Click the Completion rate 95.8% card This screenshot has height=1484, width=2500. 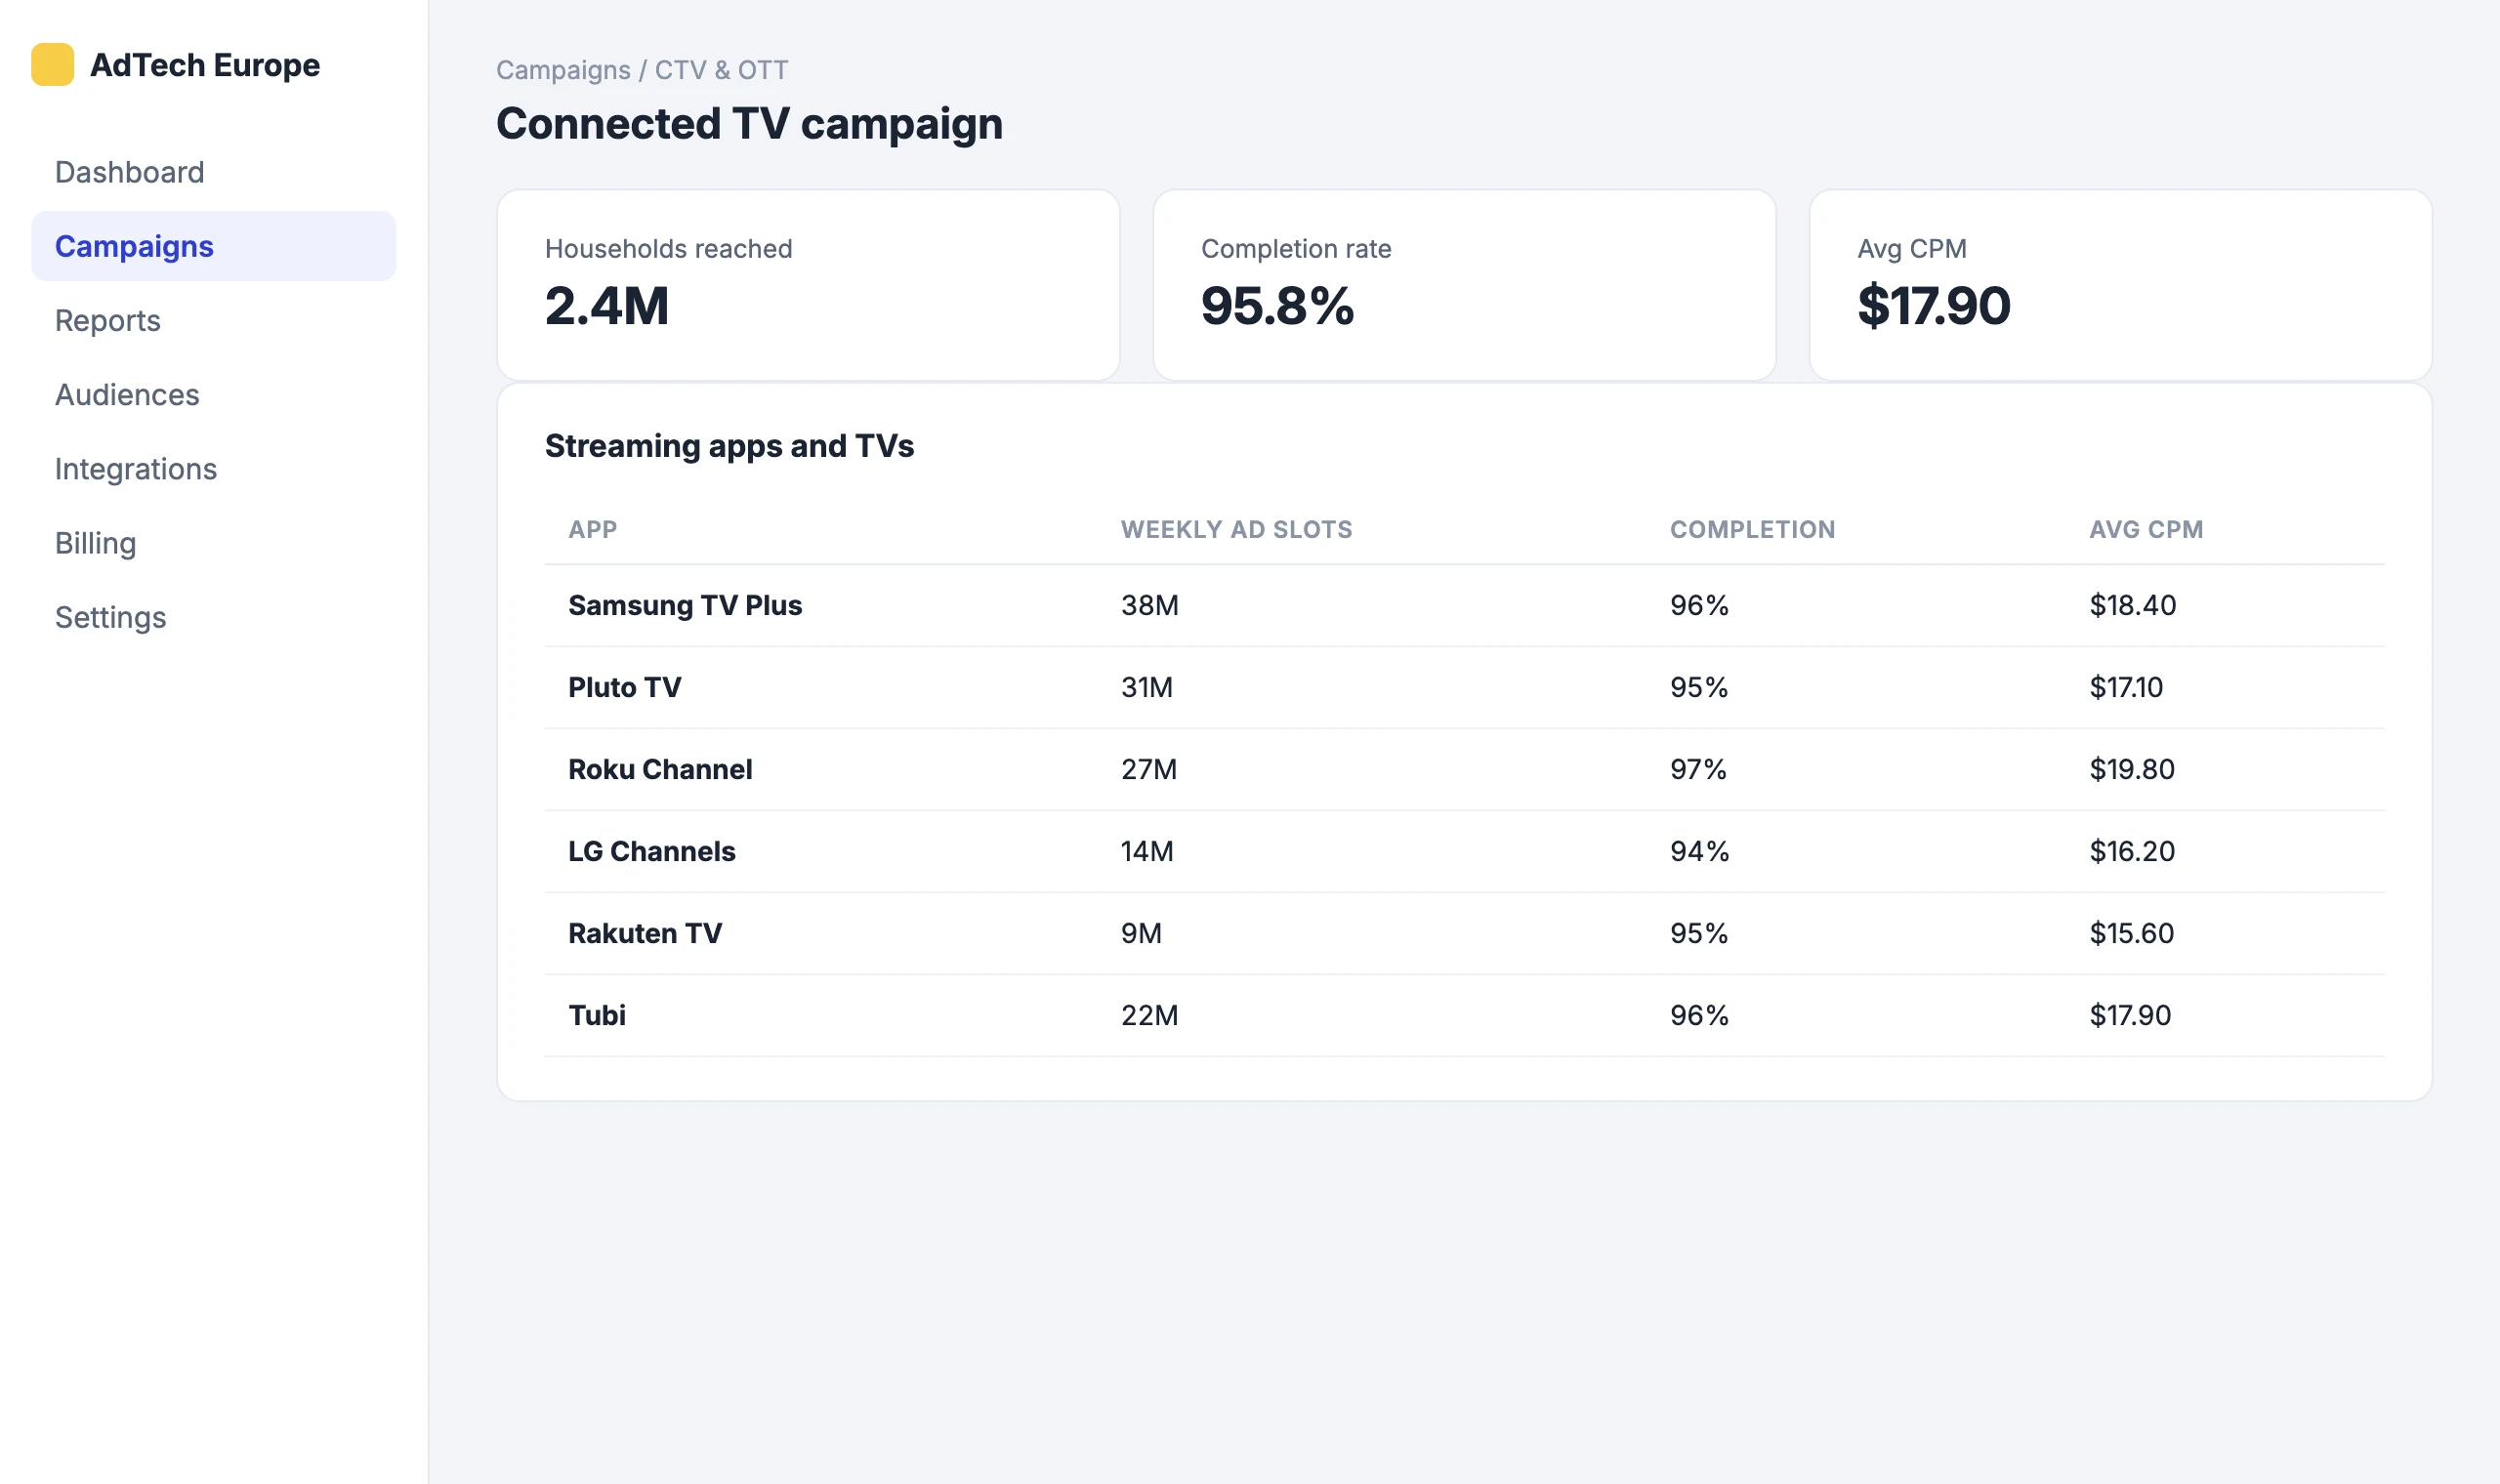(1464, 285)
